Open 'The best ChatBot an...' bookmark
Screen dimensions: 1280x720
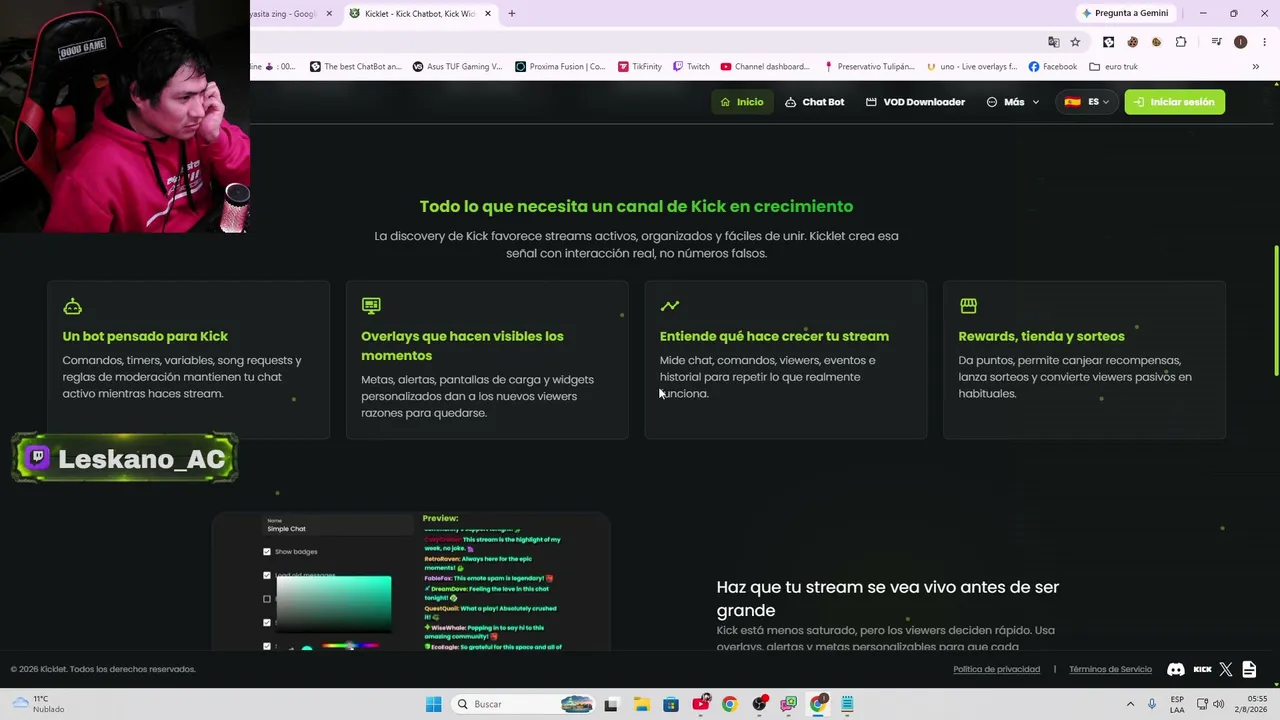(355, 67)
